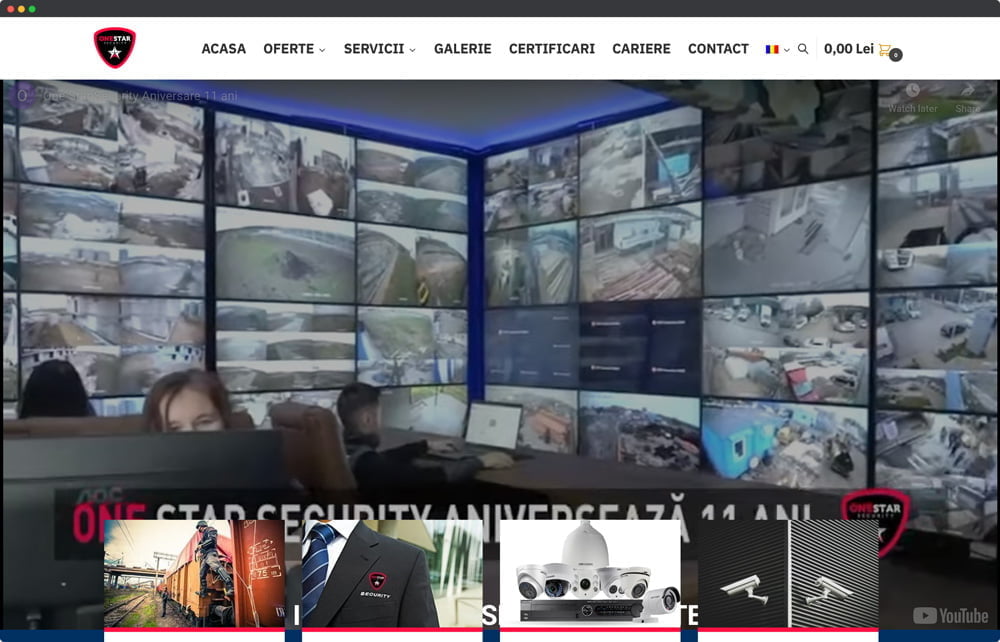1000x642 pixels.
Task: Open the site search magnifier icon
Action: tap(803, 48)
